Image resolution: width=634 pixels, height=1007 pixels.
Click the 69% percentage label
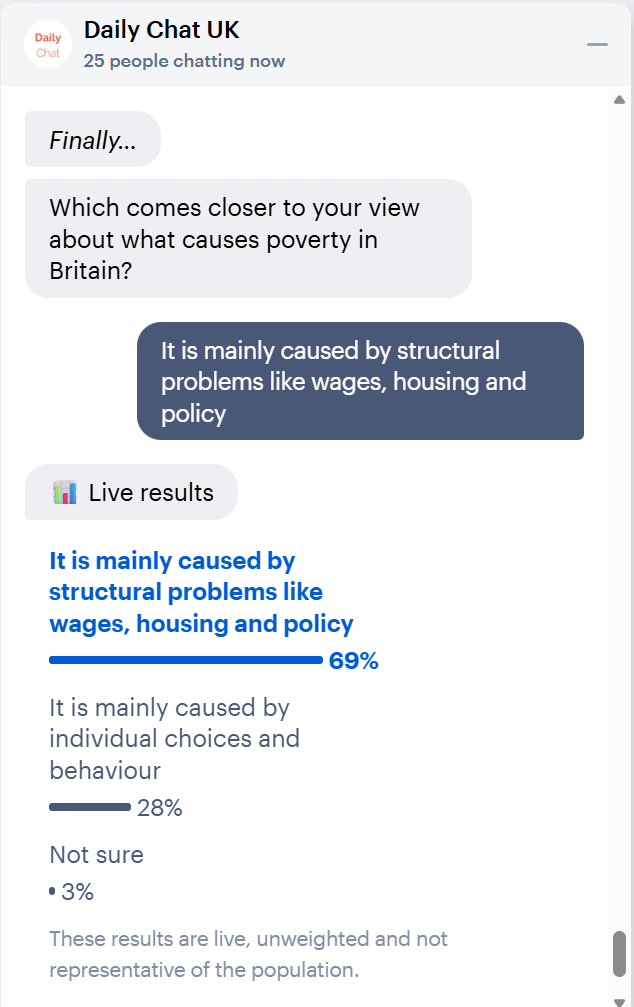pos(354,661)
